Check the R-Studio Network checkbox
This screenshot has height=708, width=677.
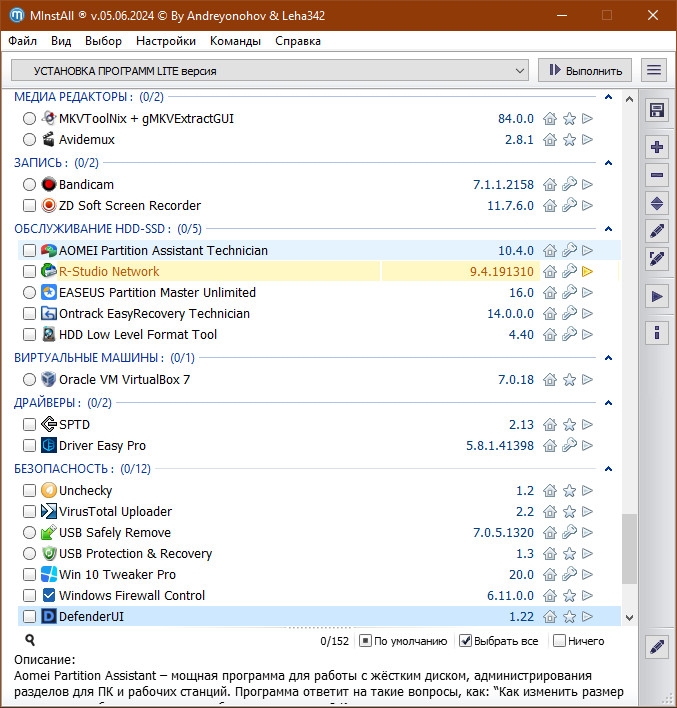tap(29, 271)
